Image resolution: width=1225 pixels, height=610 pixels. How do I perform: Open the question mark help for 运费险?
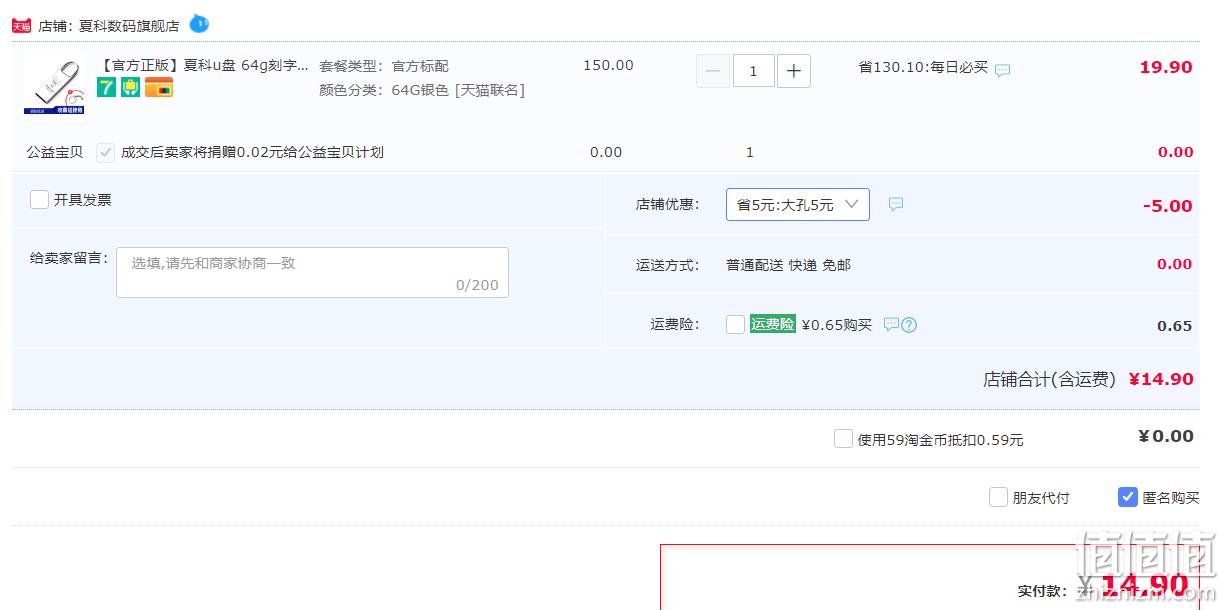coord(909,325)
